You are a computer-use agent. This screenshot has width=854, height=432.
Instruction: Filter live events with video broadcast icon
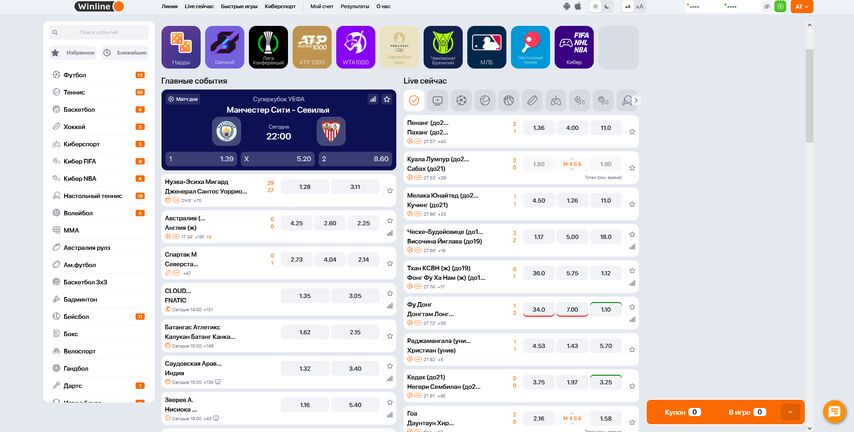pyautogui.click(x=437, y=100)
